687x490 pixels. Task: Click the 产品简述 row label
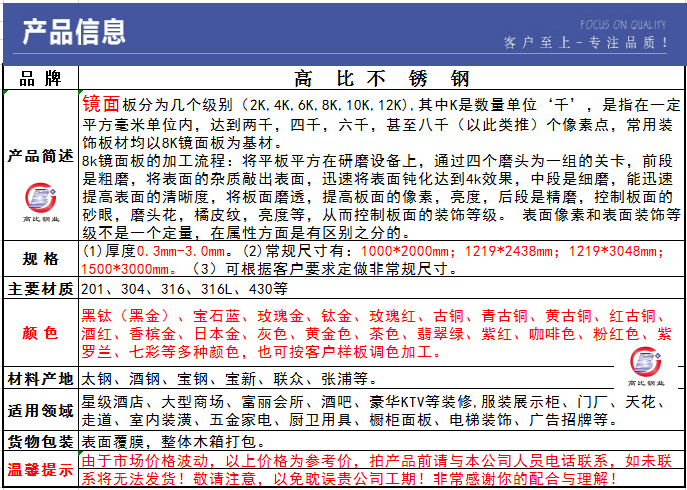(40, 156)
